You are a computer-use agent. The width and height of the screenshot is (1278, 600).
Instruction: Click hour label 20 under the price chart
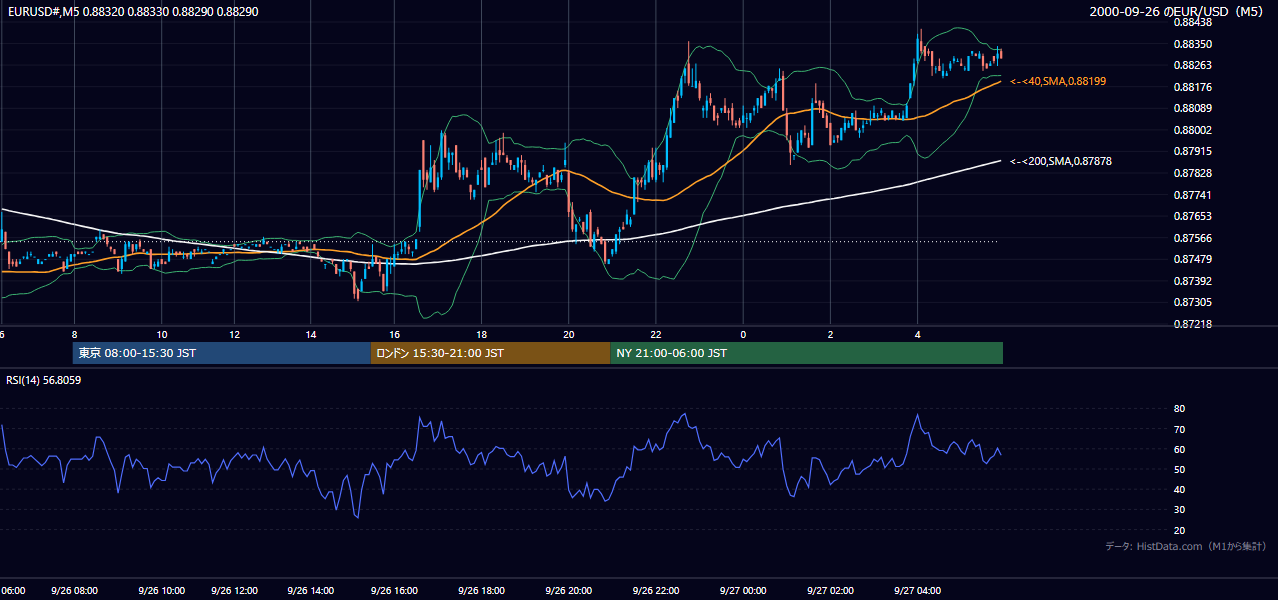569,335
